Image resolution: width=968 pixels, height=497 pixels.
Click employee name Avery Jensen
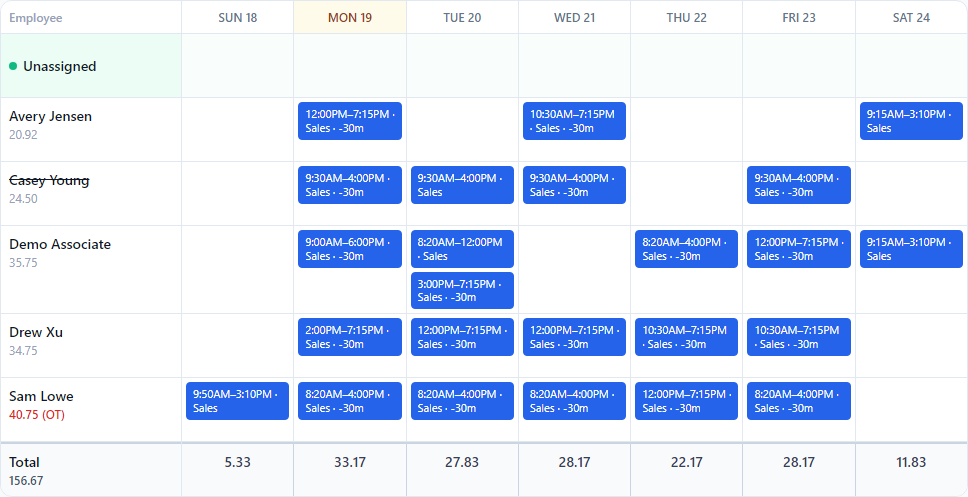[51, 116]
